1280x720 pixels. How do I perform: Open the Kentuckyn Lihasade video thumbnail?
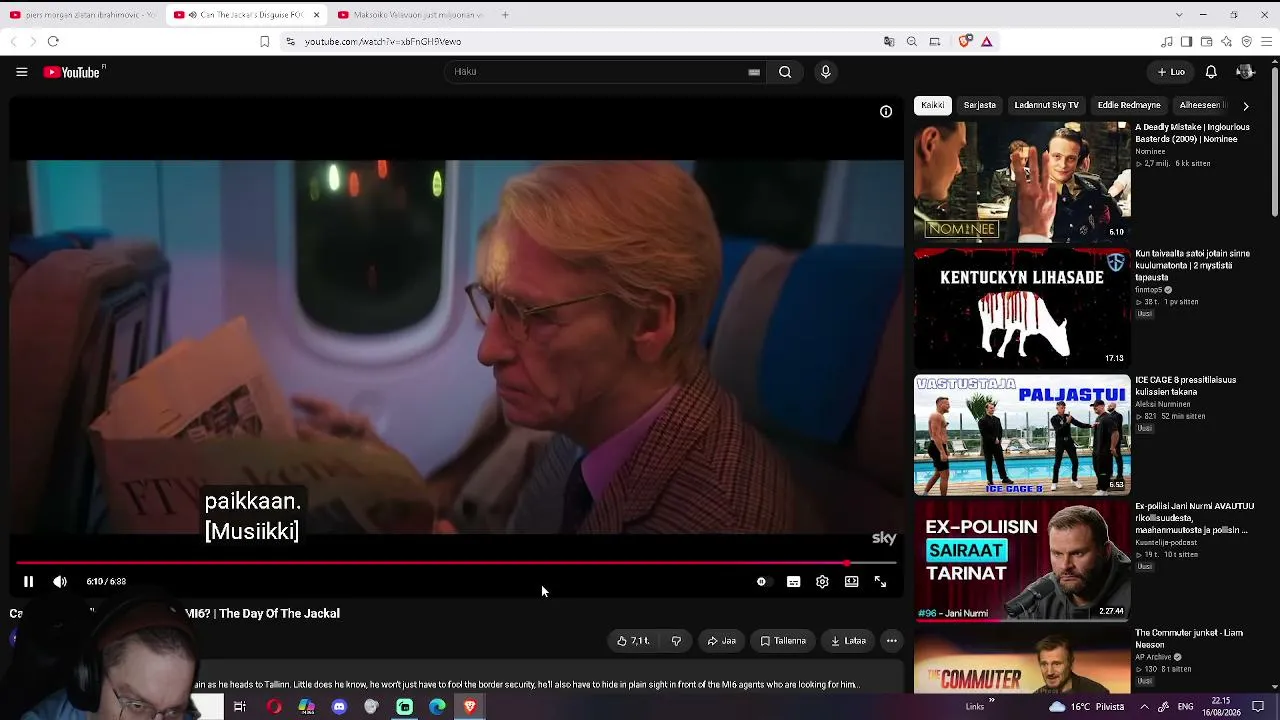click(x=1022, y=308)
